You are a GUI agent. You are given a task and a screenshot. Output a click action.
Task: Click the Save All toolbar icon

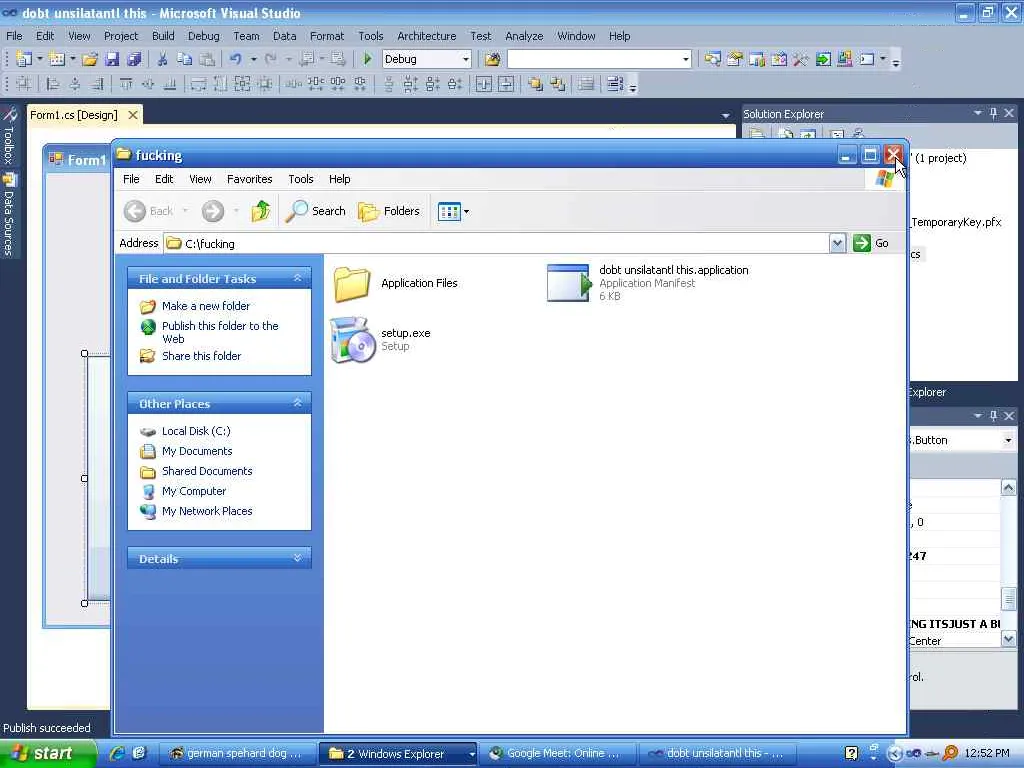[134, 59]
